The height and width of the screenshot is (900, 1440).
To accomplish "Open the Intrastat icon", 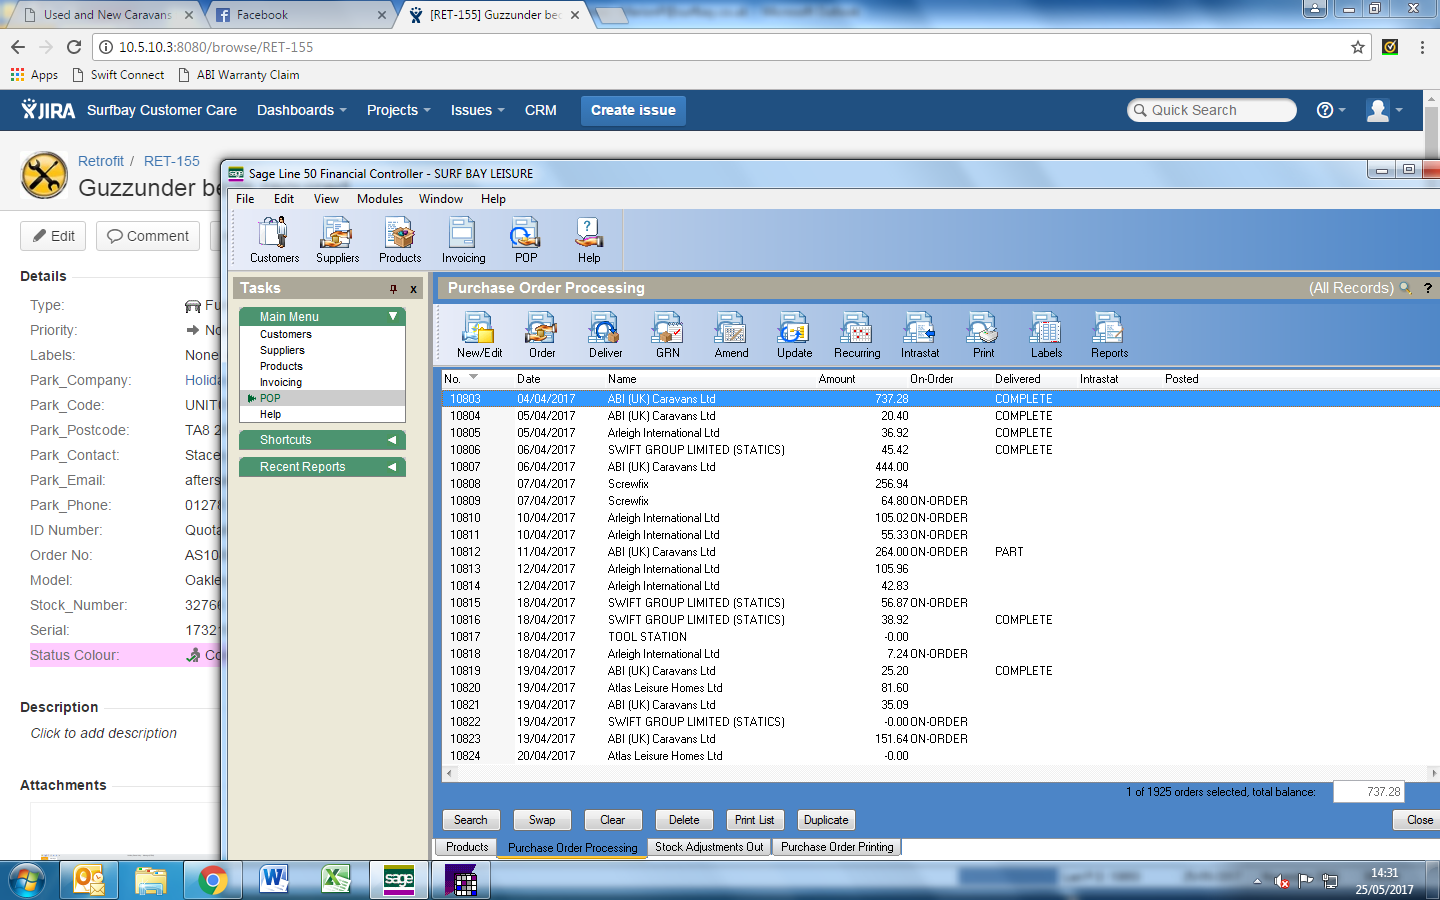I will pos(919,334).
